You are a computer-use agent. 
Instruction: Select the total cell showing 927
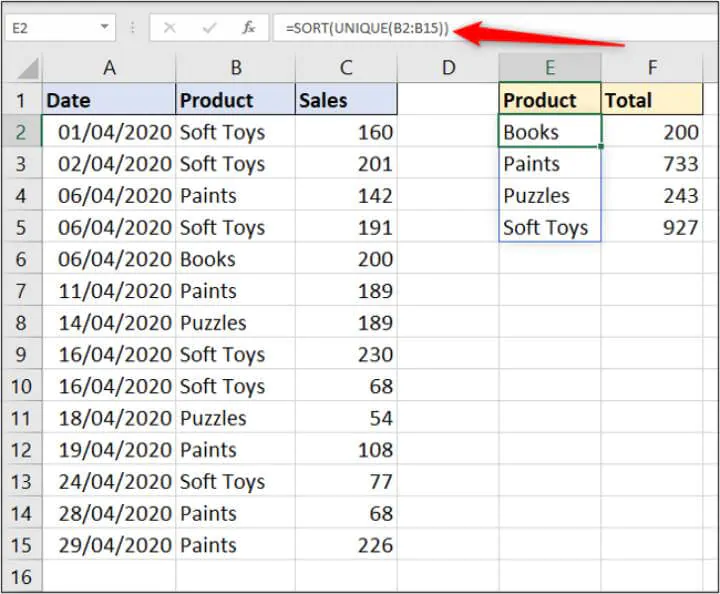click(x=652, y=227)
